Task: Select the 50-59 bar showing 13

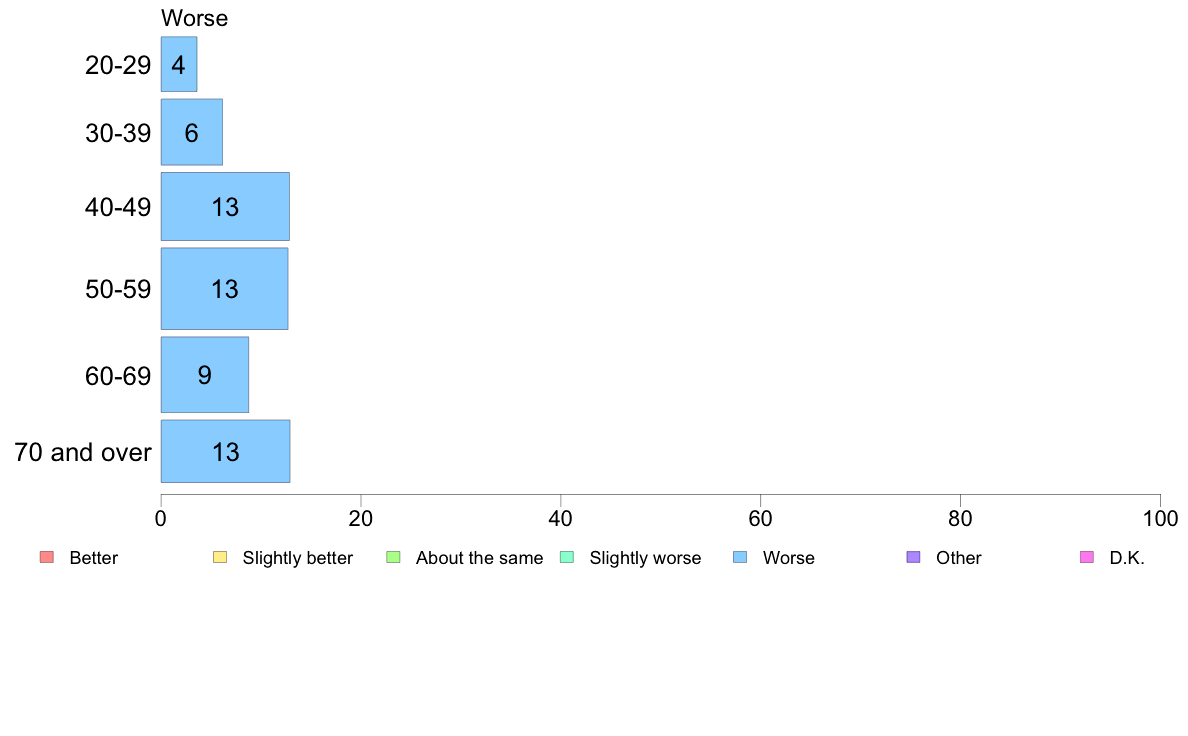Action: [x=224, y=289]
